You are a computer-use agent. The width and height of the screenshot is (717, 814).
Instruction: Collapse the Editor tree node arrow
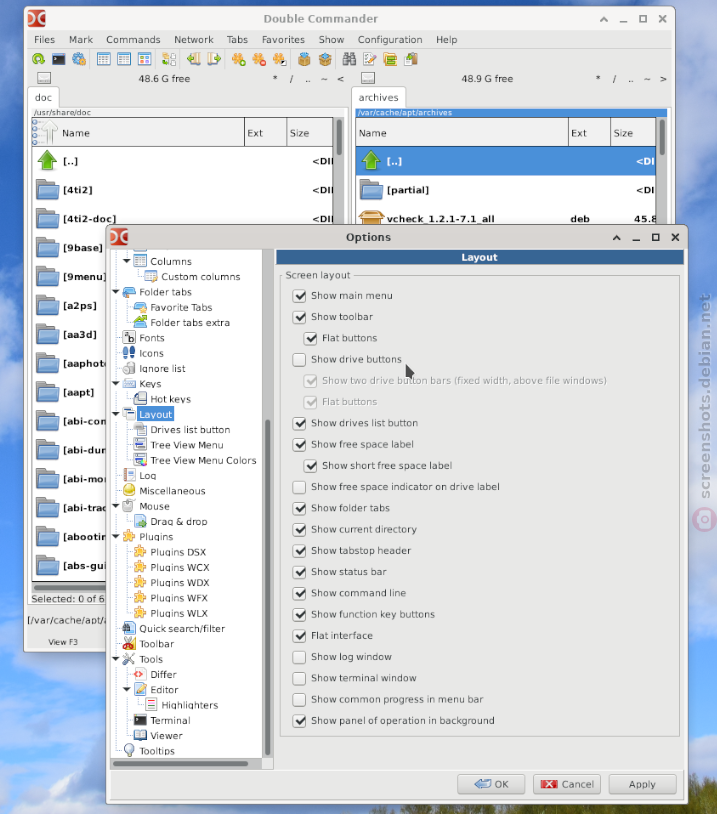[127, 690]
